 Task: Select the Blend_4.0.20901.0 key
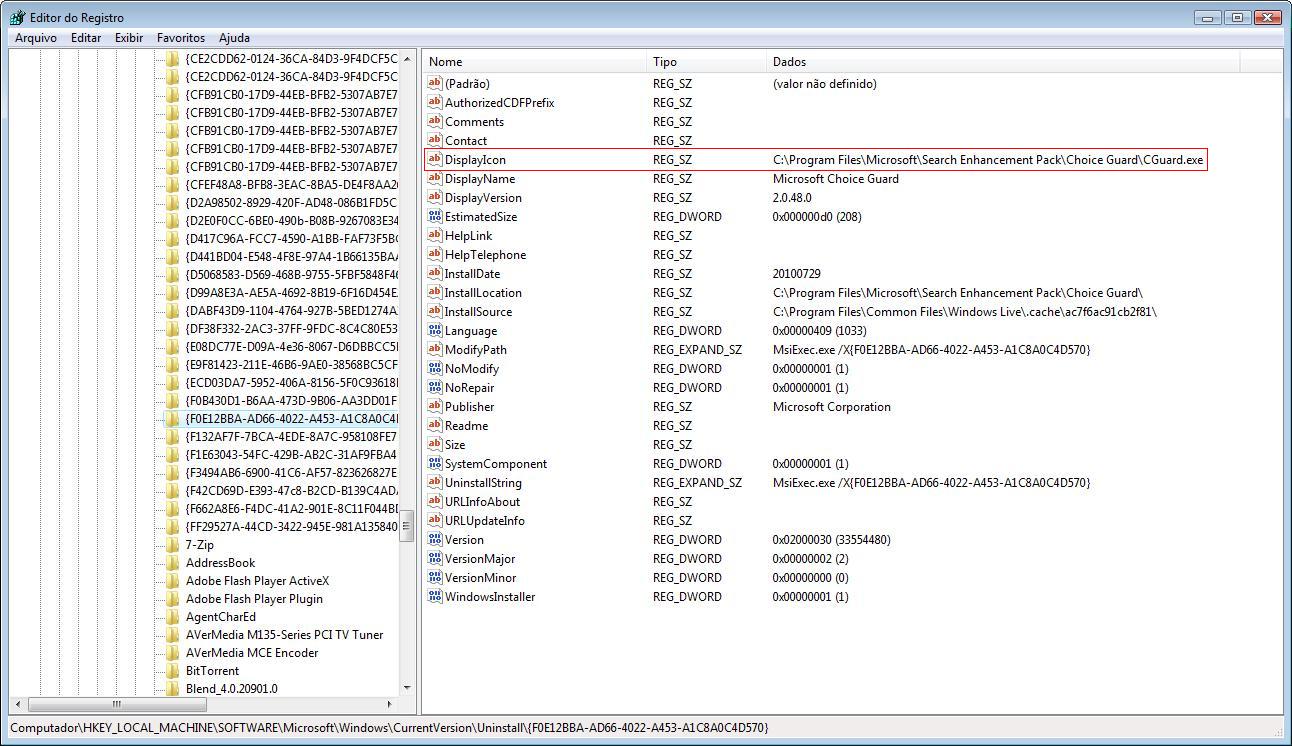[232, 689]
